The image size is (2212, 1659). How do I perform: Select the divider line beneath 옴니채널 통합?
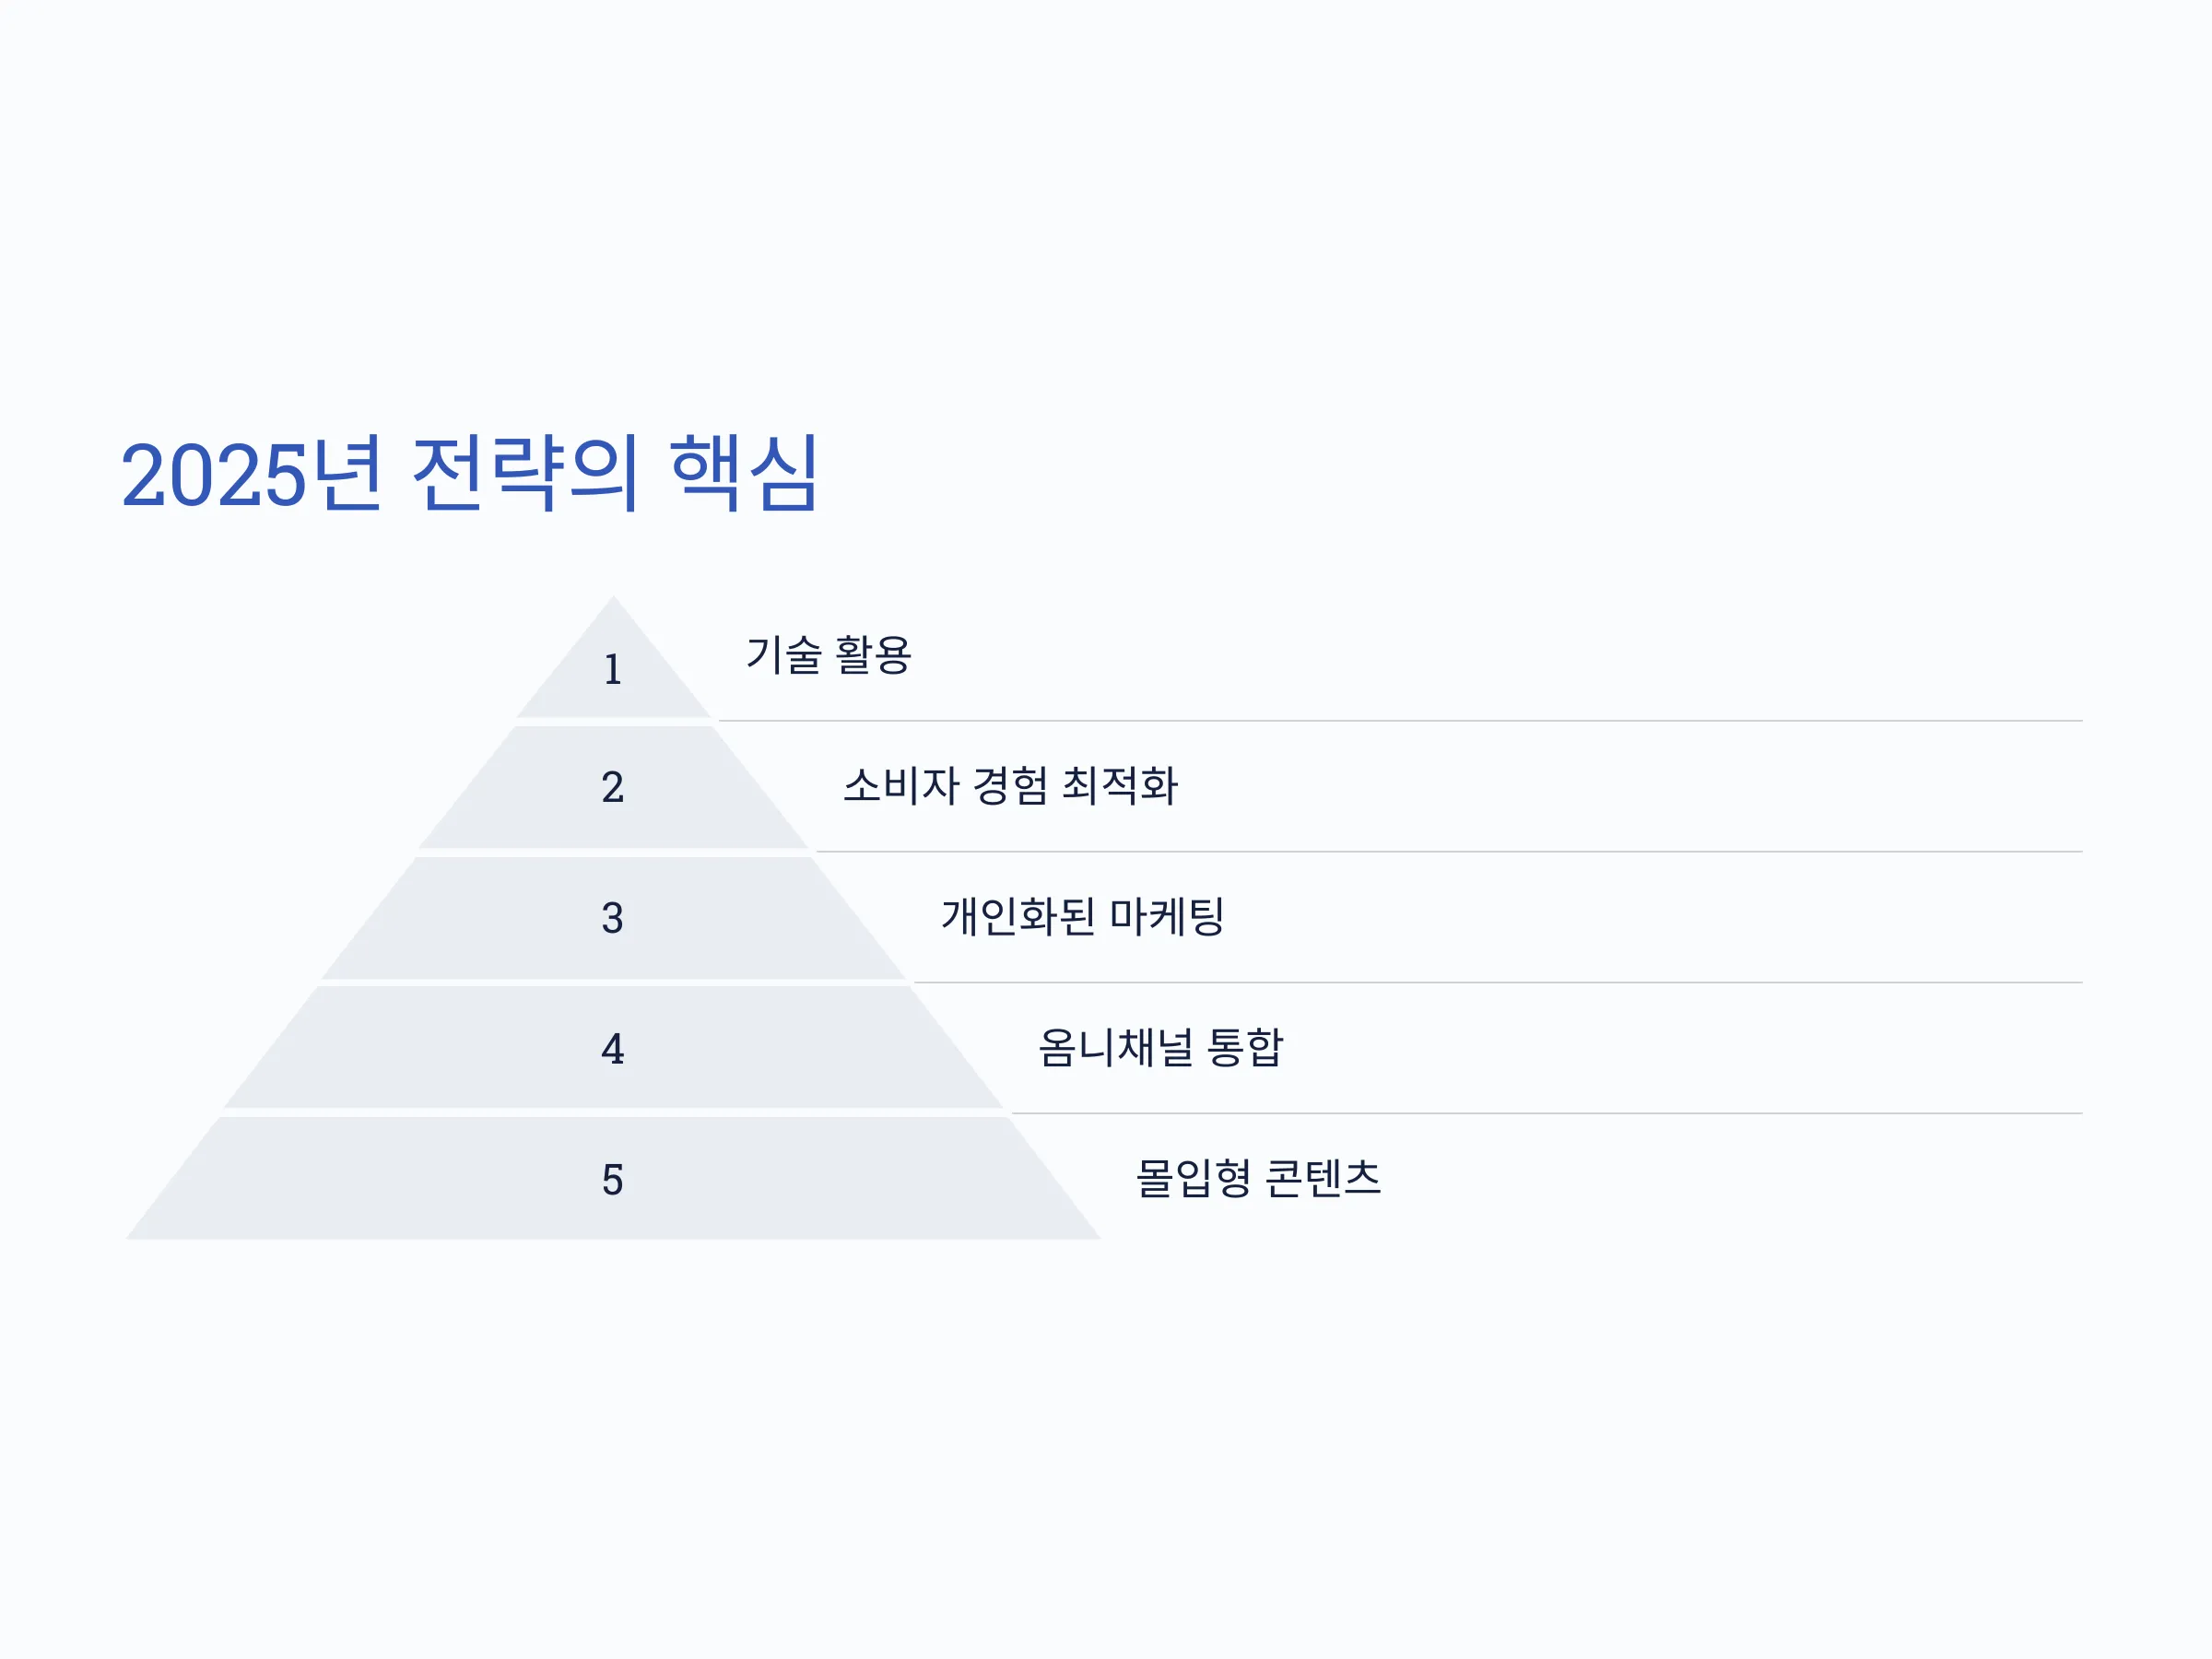[x=1547, y=1114]
